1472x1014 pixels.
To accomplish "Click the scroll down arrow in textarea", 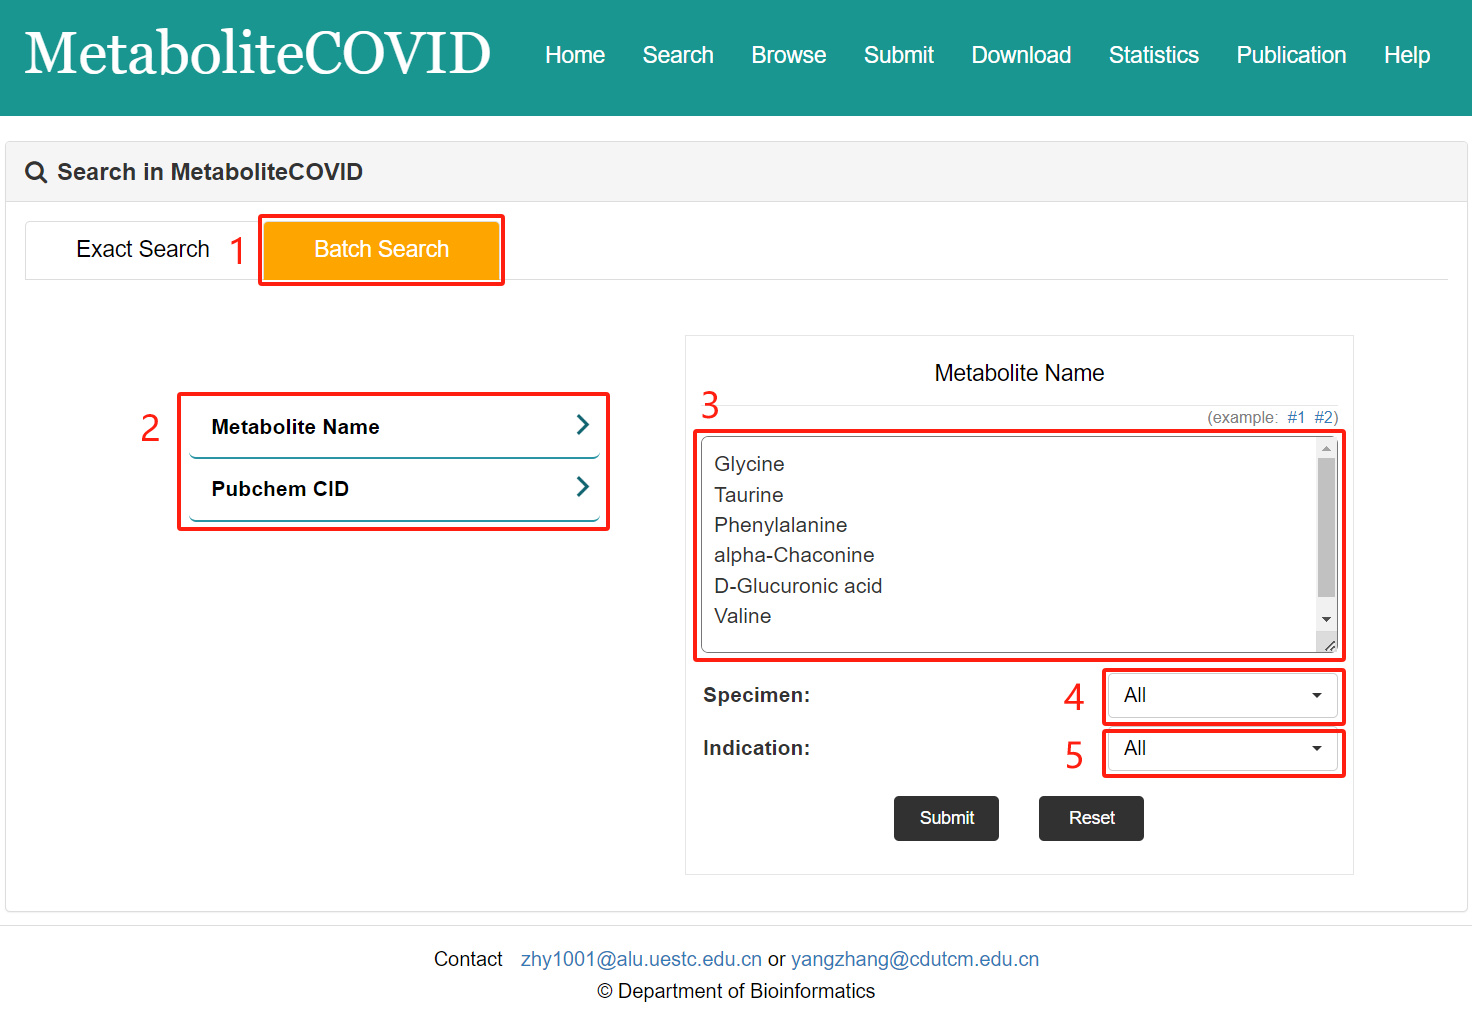I will coord(1326,620).
